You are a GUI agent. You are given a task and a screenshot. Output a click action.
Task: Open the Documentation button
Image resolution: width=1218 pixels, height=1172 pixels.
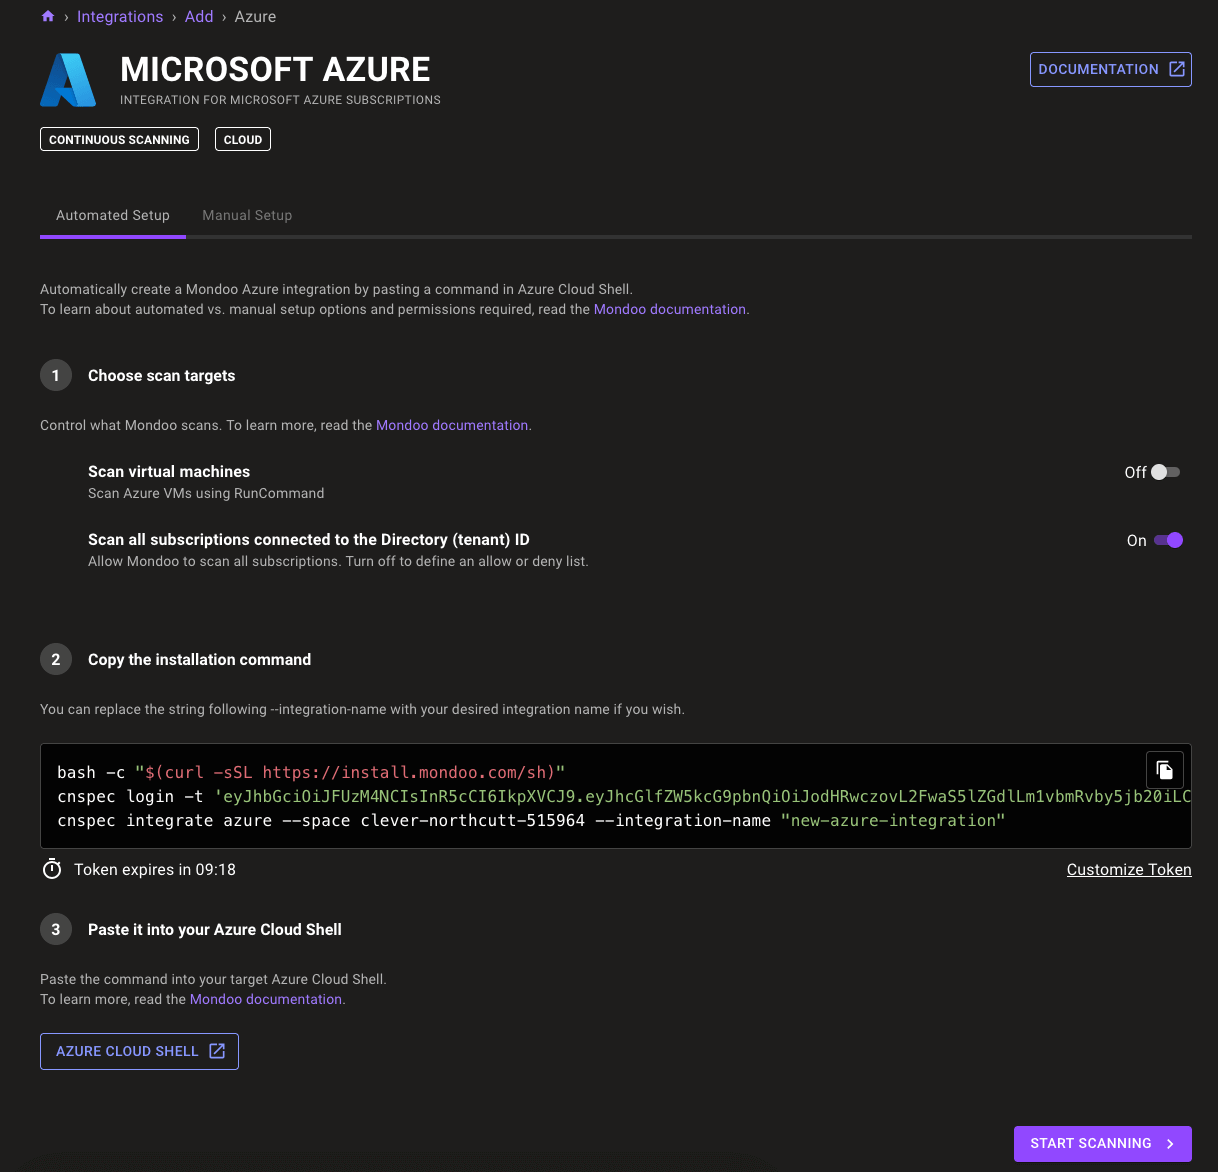(1110, 69)
